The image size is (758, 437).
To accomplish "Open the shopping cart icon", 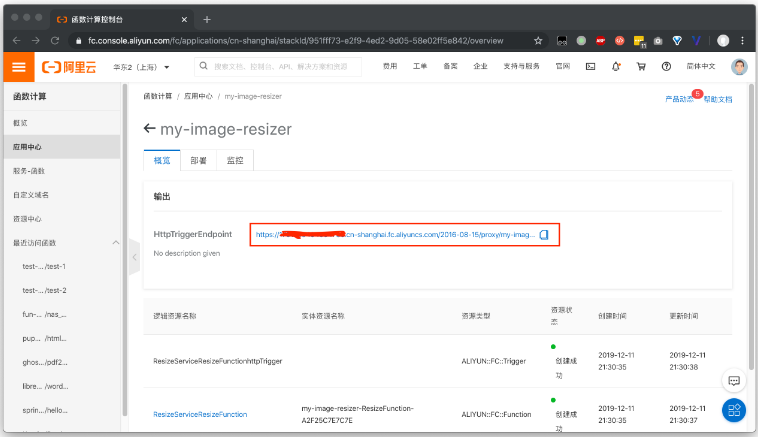I will click(641, 67).
